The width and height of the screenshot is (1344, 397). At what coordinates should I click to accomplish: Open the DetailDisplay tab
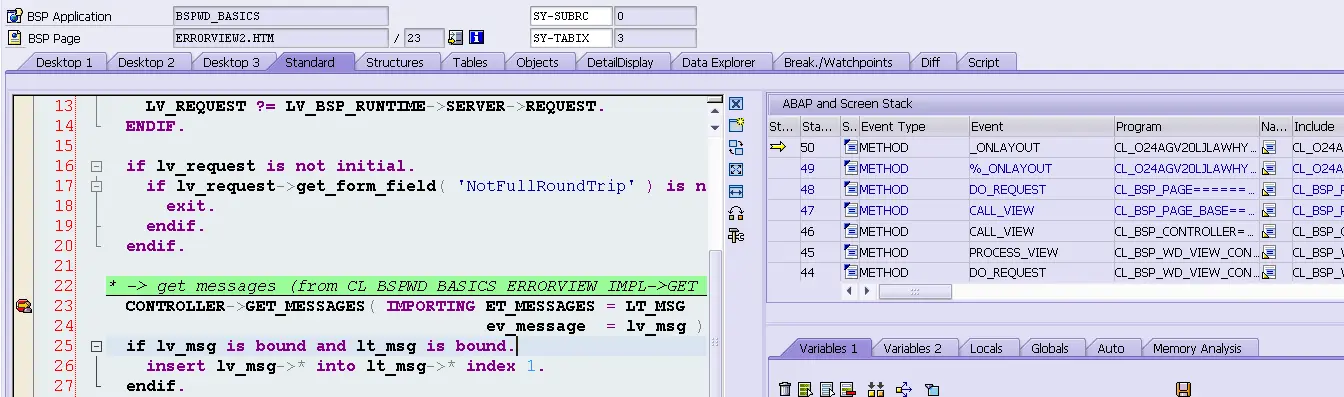tap(620, 62)
